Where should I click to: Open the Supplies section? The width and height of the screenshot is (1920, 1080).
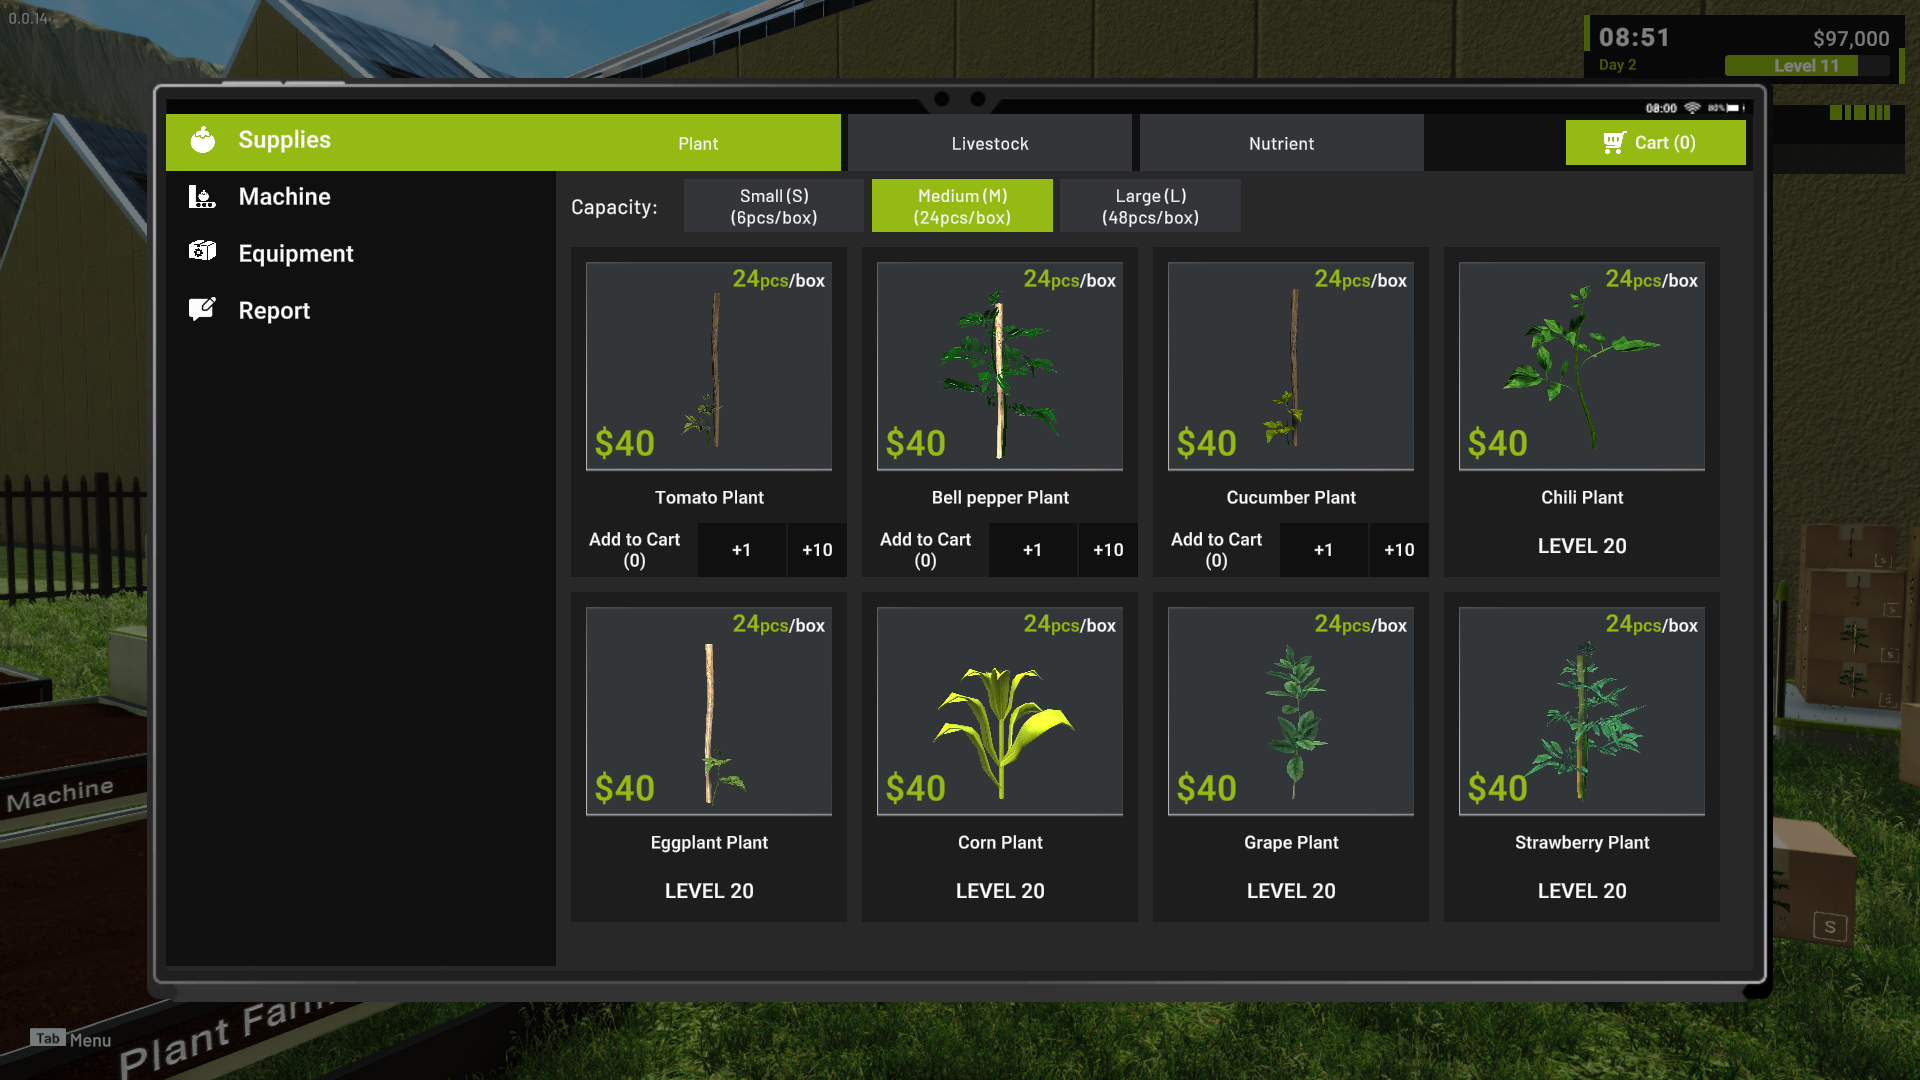361,141
